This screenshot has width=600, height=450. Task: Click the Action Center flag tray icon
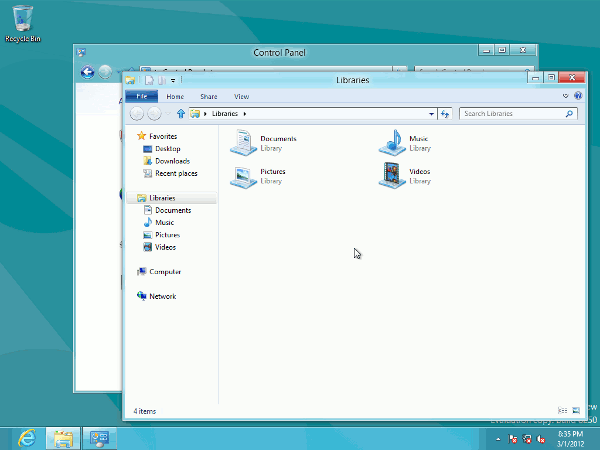[x=513, y=439]
